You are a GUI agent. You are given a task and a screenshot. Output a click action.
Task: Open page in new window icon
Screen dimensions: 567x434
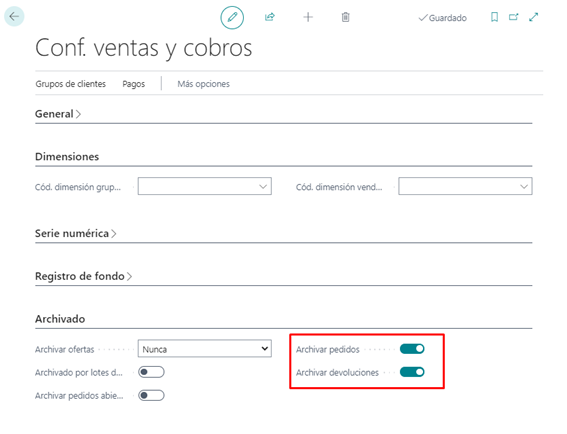pyautogui.click(x=513, y=17)
